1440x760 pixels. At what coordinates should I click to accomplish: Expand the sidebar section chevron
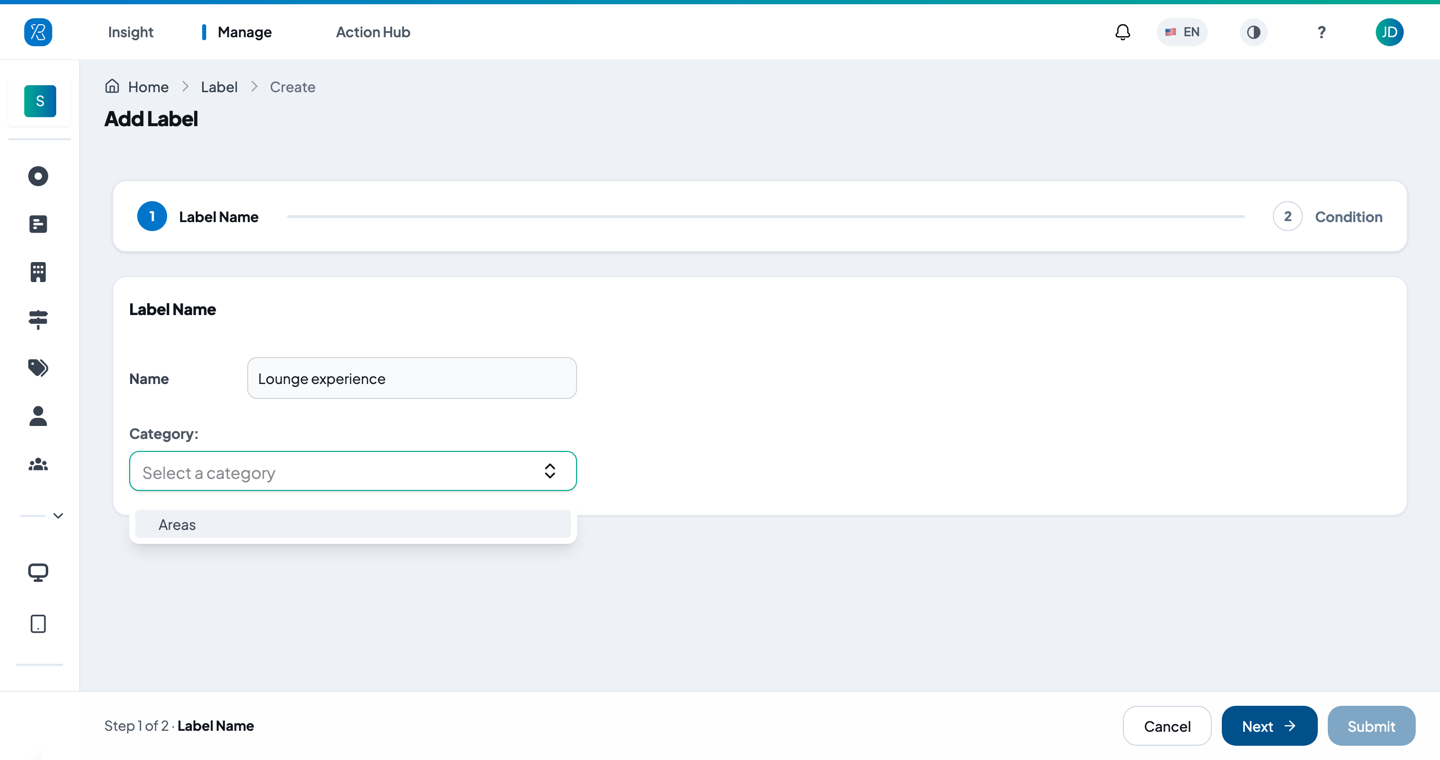pos(58,516)
